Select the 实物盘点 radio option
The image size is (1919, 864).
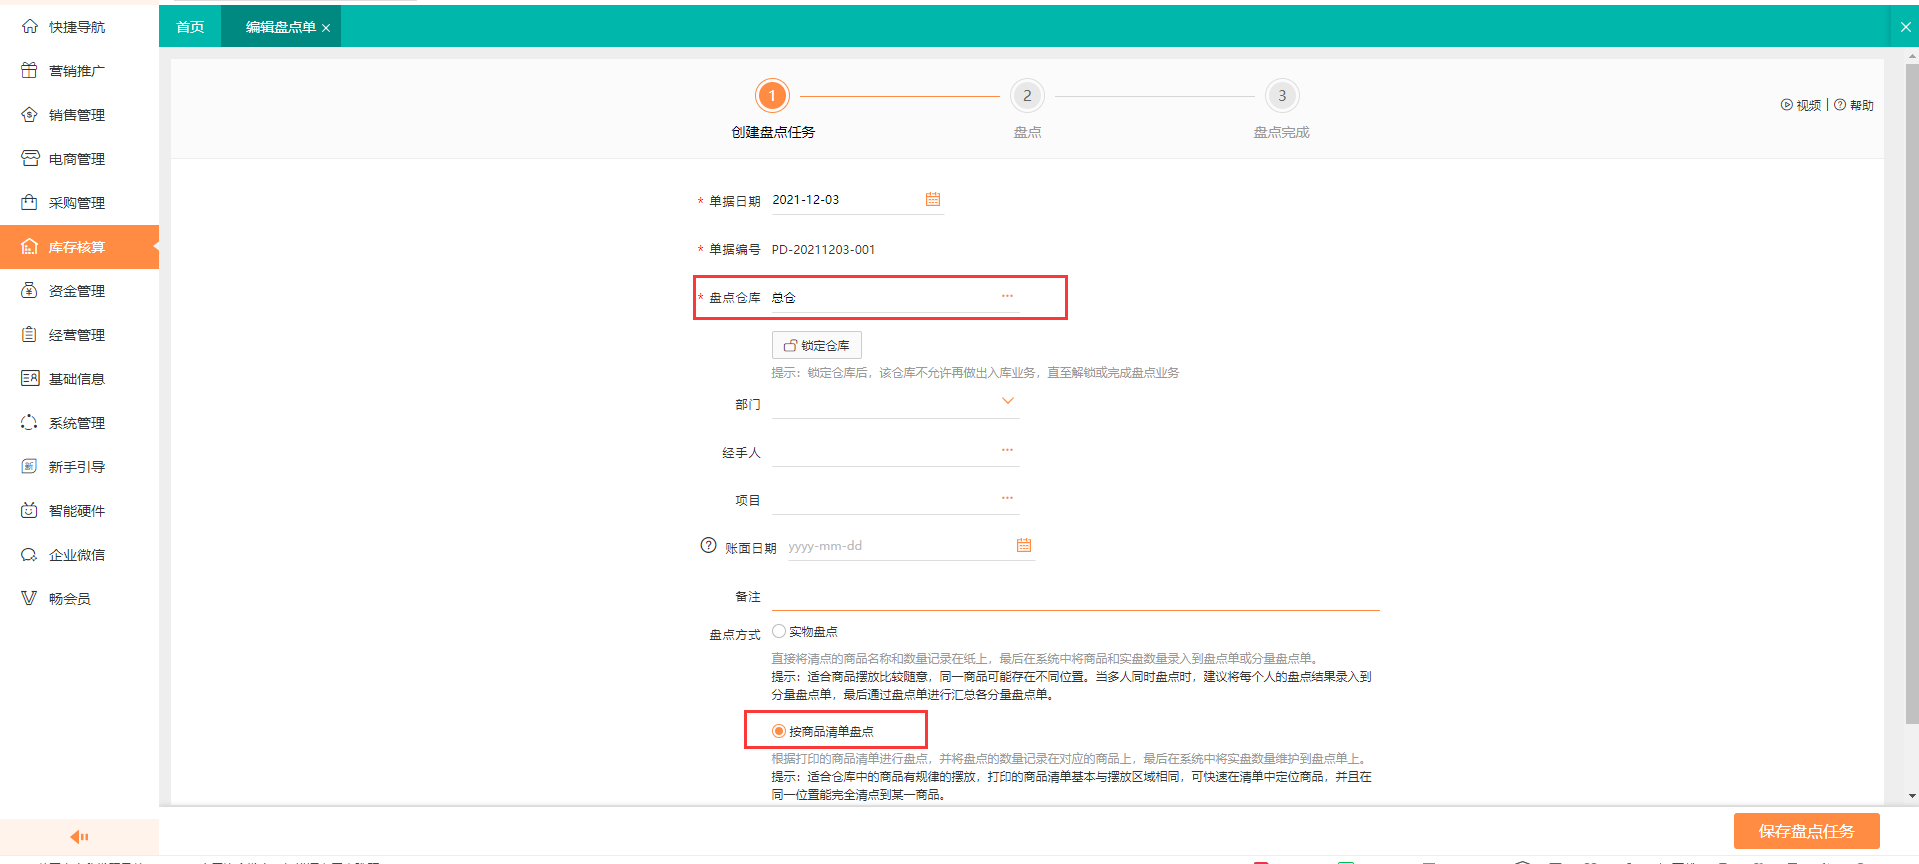[779, 631]
